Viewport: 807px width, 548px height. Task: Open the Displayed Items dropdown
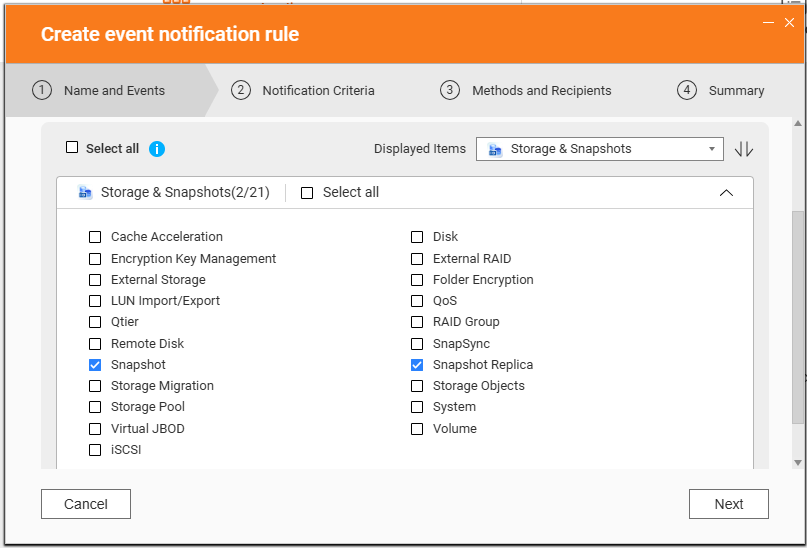click(600, 149)
